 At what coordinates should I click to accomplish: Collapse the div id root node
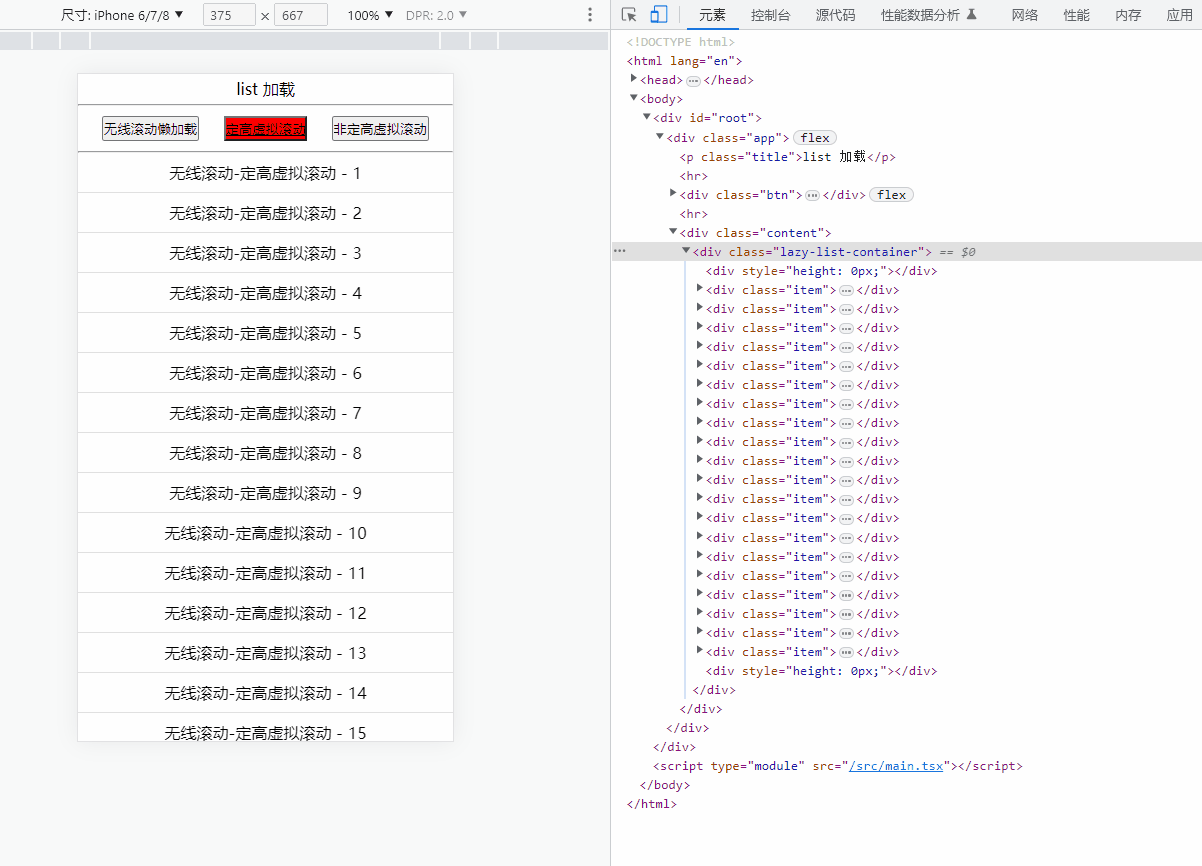[647, 116]
